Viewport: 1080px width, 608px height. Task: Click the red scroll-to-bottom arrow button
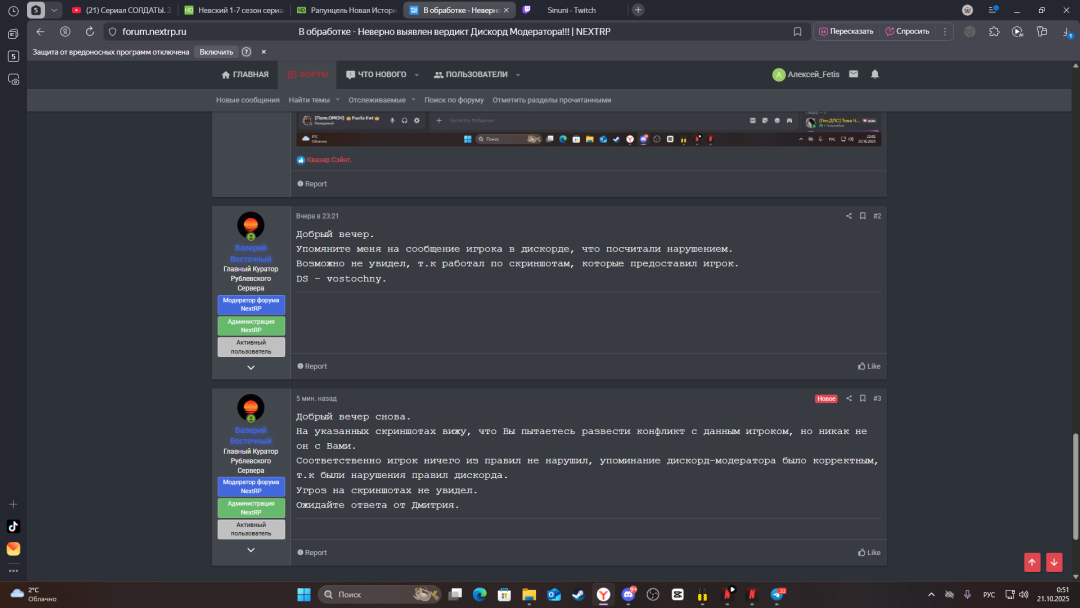click(x=1054, y=562)
